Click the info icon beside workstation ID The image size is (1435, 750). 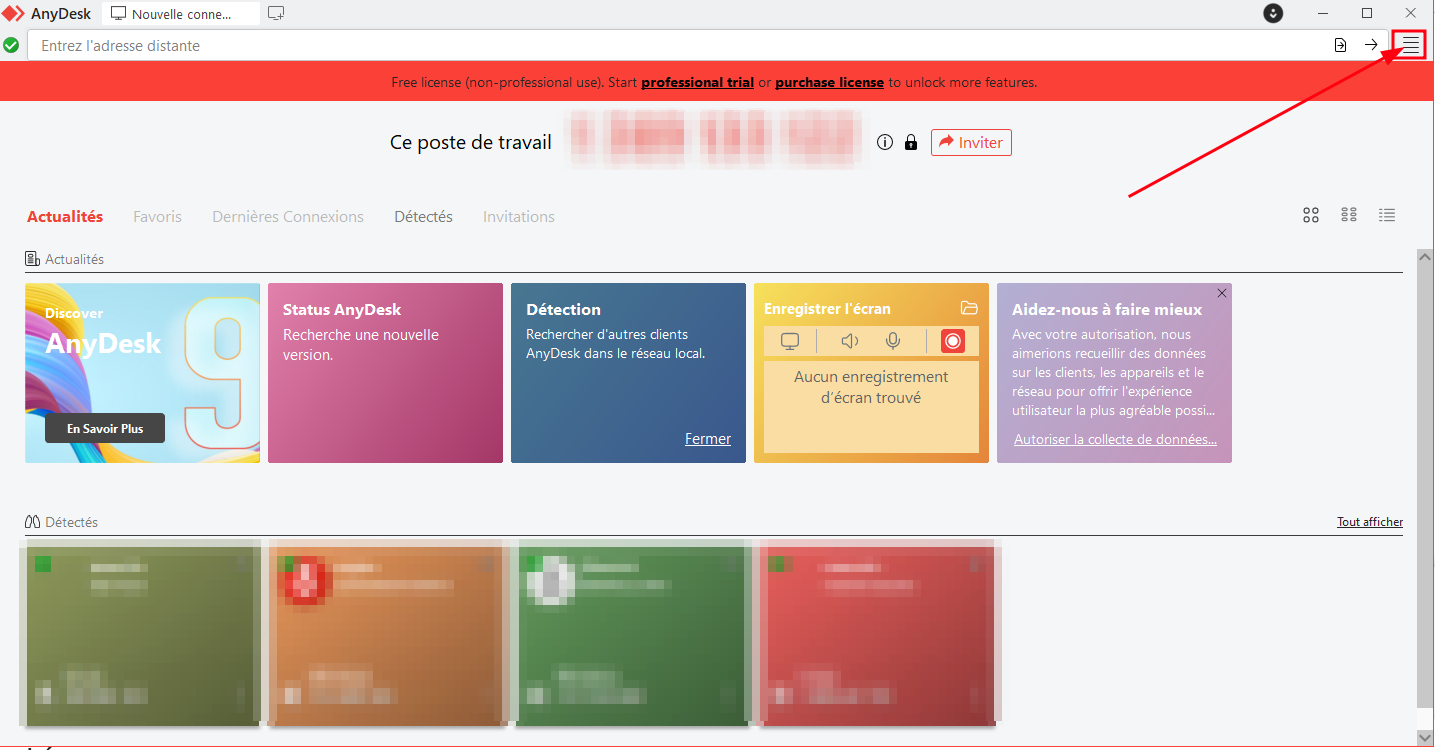pos(884,143)
